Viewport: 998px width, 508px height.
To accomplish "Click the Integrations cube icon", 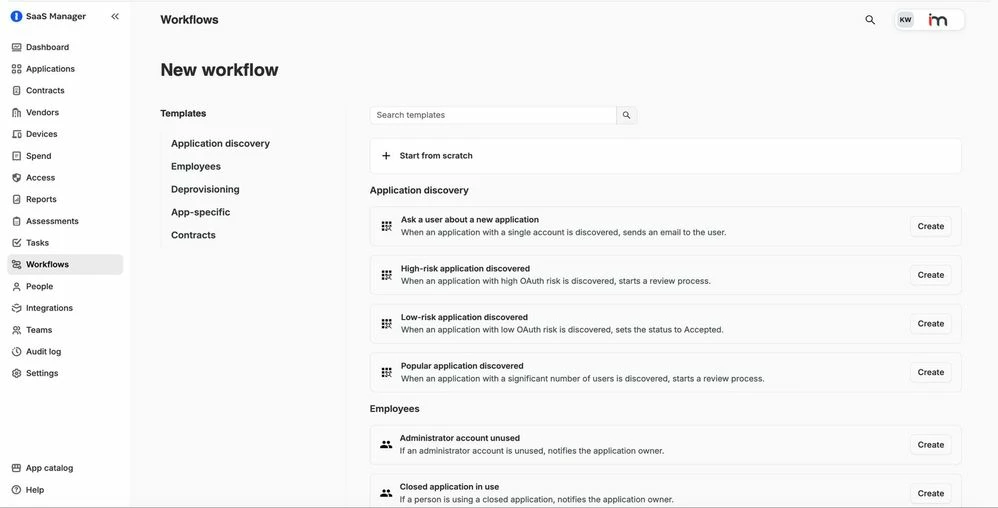I will pos(17,308).
